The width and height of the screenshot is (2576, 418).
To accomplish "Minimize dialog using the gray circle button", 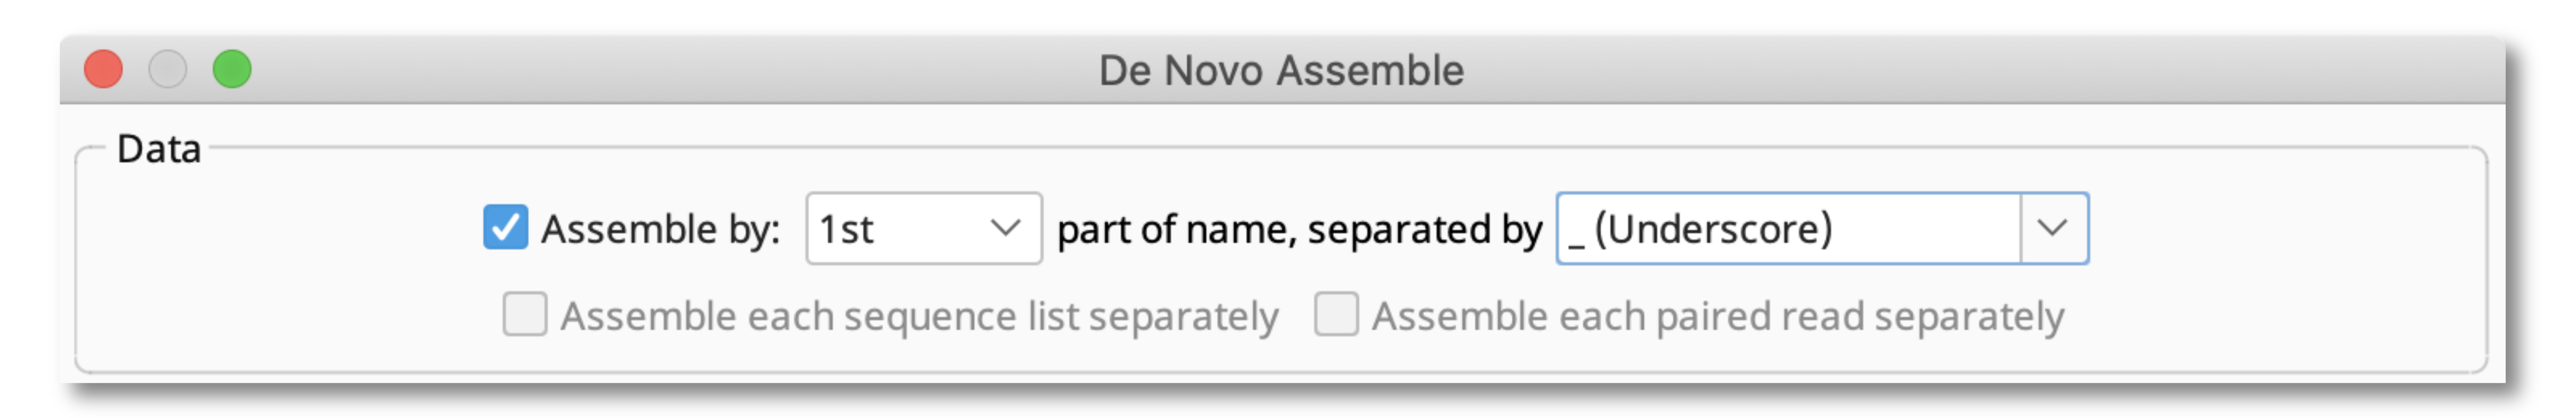I will [168, 69].
